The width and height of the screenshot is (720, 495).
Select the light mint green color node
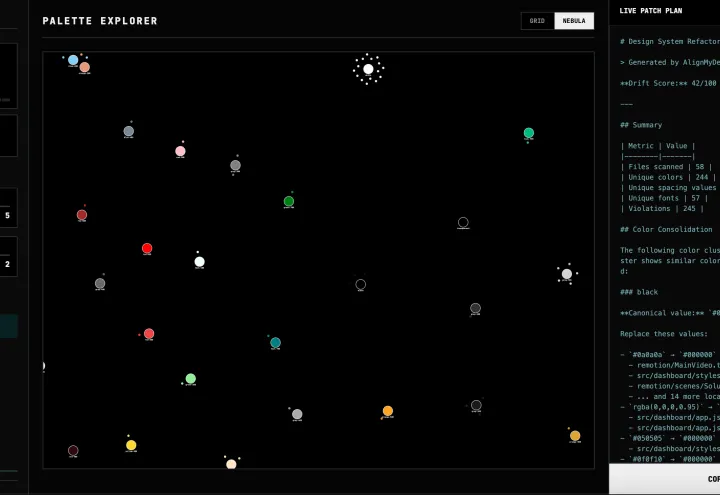click(191, 378)
